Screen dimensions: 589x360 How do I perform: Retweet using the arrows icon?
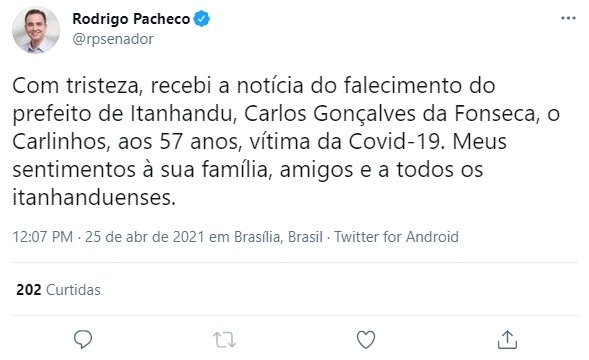[224, 340]
